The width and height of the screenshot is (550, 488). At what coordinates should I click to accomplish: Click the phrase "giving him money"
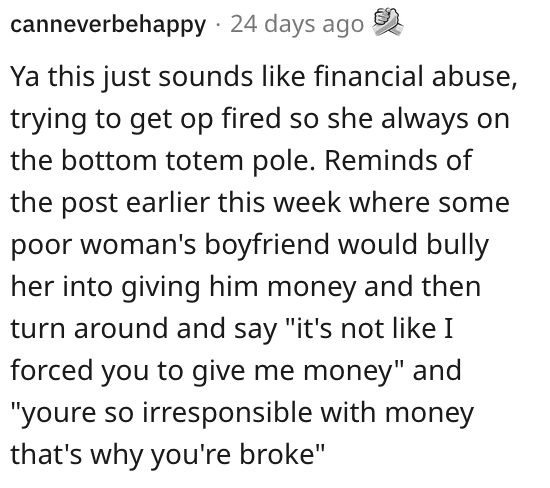pyautogui.click(x=239, y=287)
